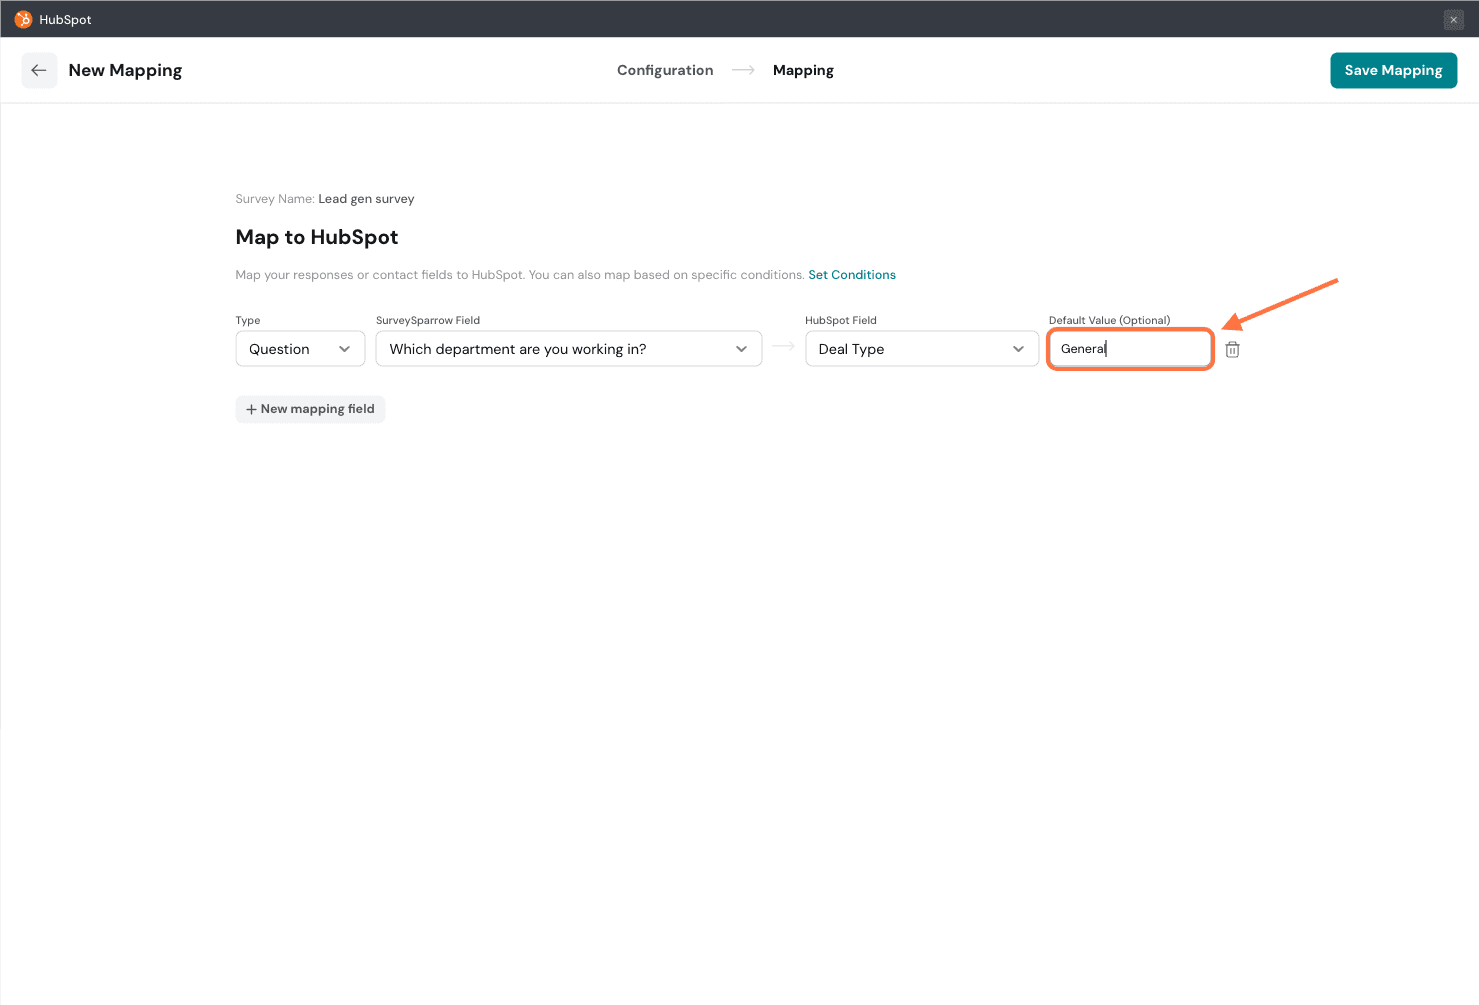1479x1005 pixels.
Task: Click the Default Value (Optional) label
Action: click(x=1109, y=320)
